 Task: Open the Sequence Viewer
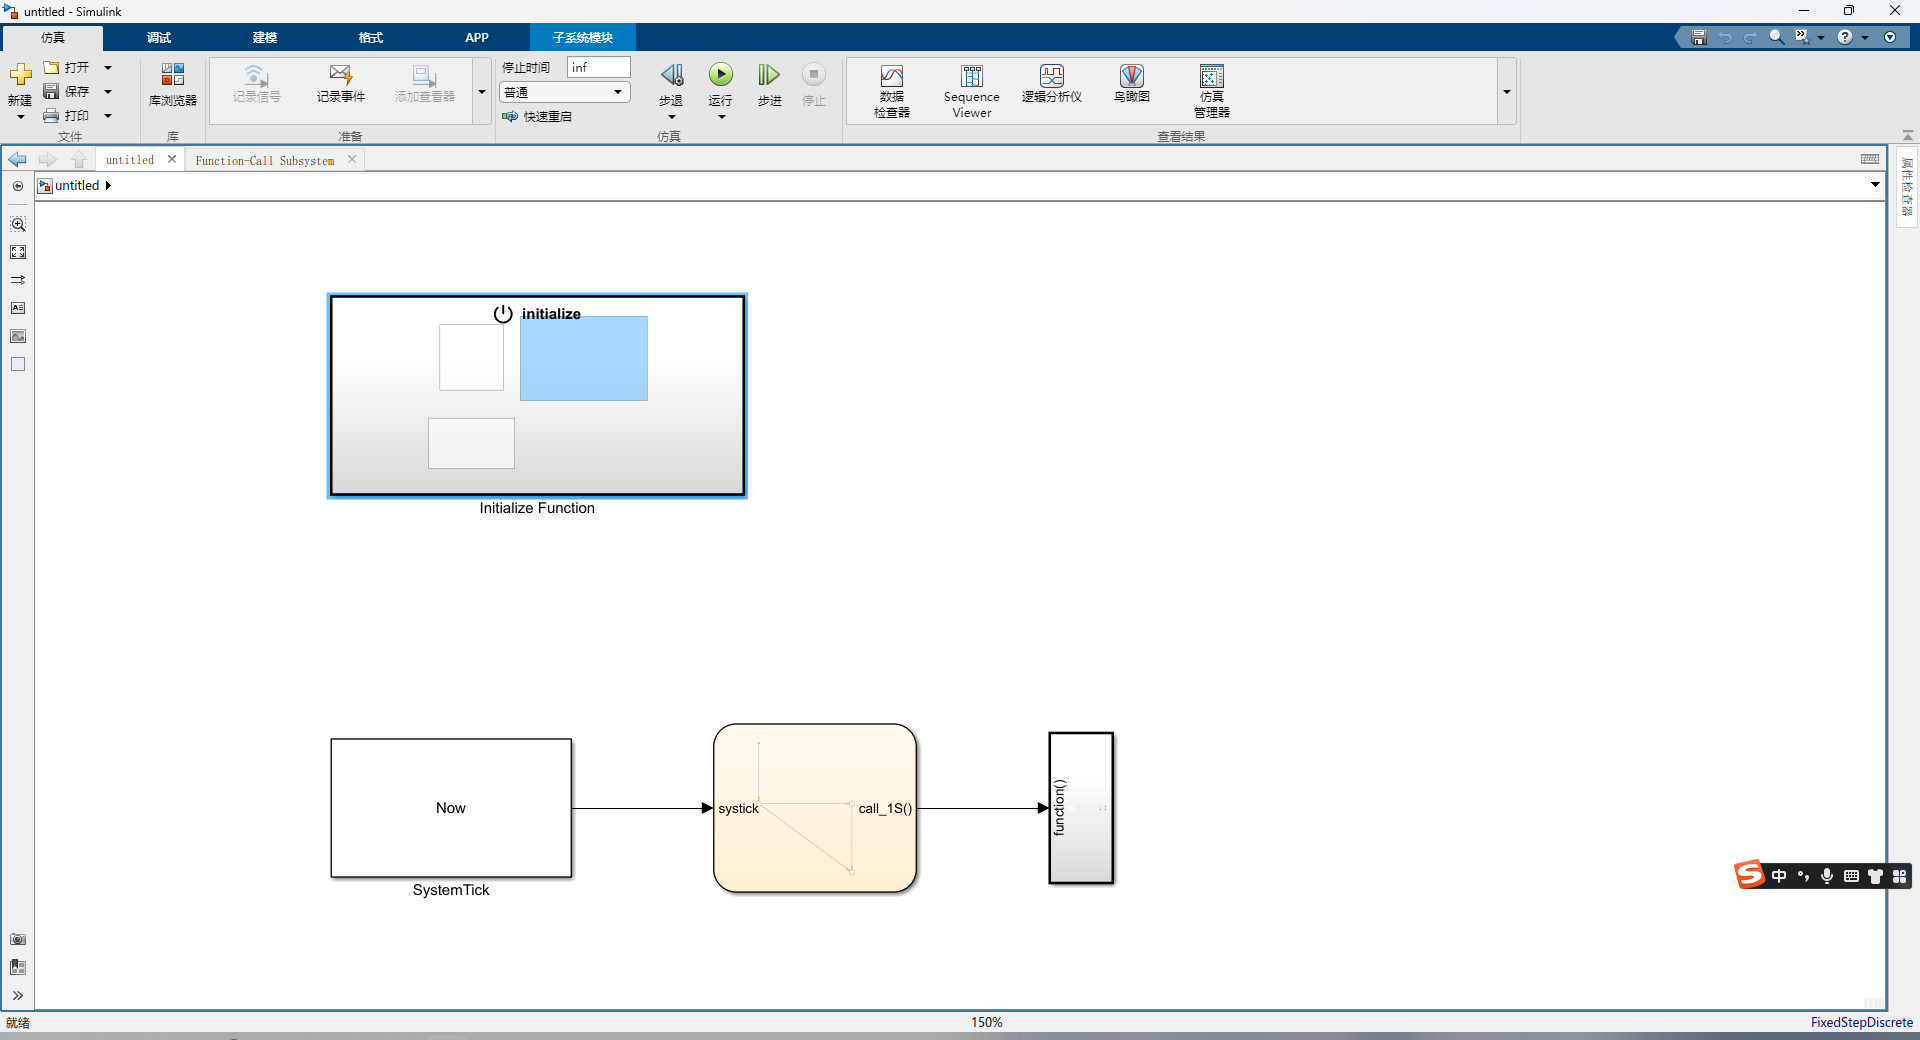pyautogui.click(x=971, y=90)
